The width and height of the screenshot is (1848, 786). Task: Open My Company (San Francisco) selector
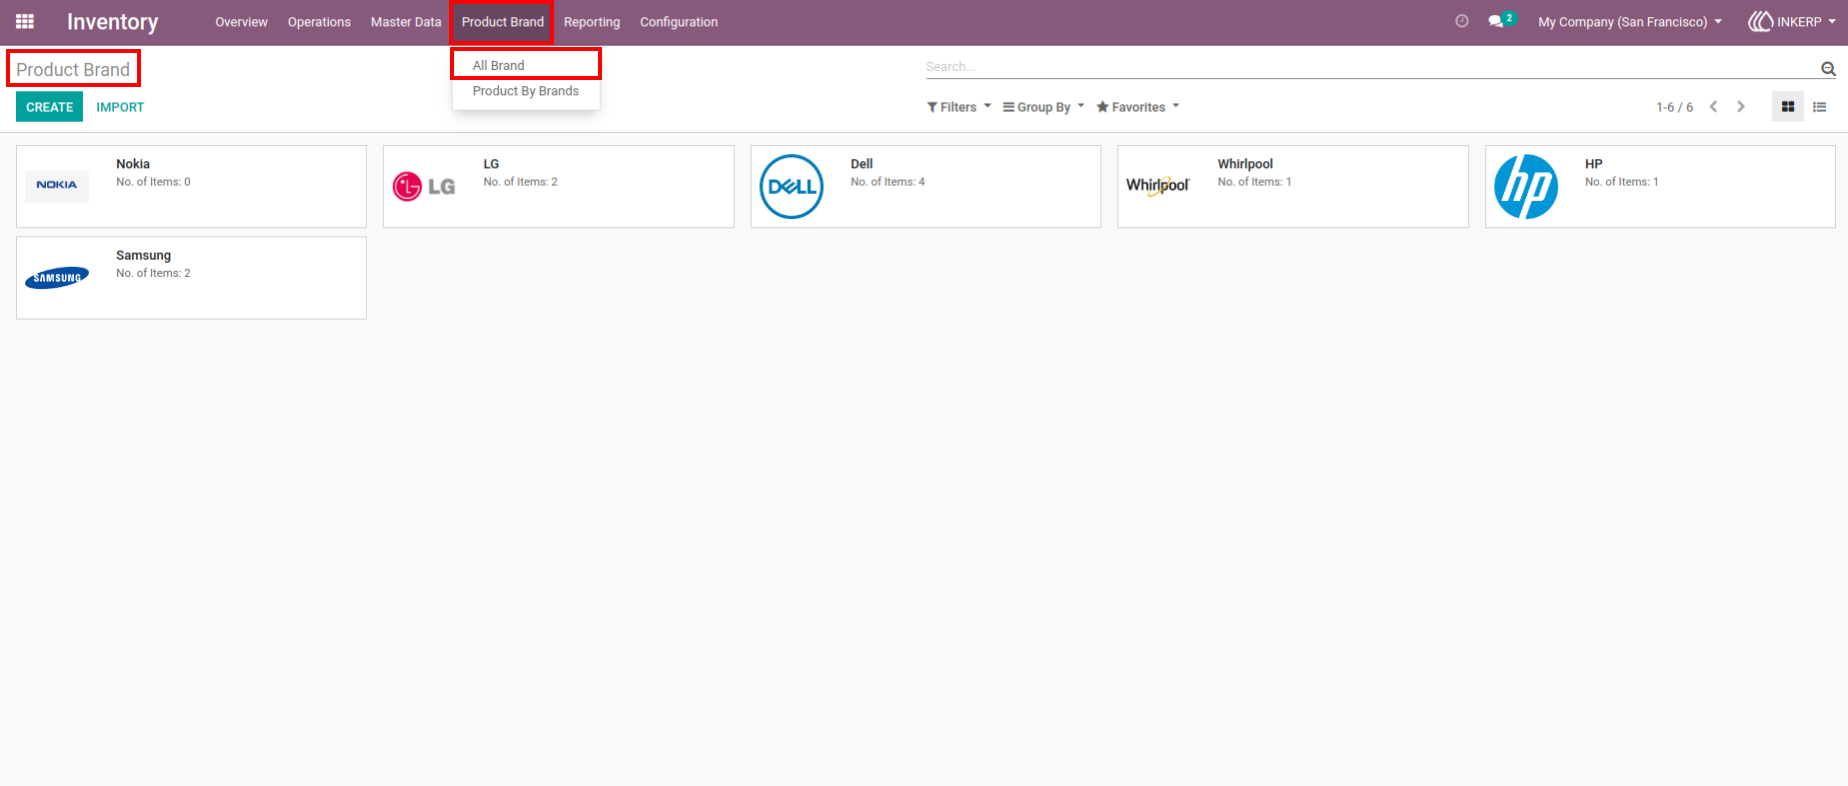tap(1630, 21)
